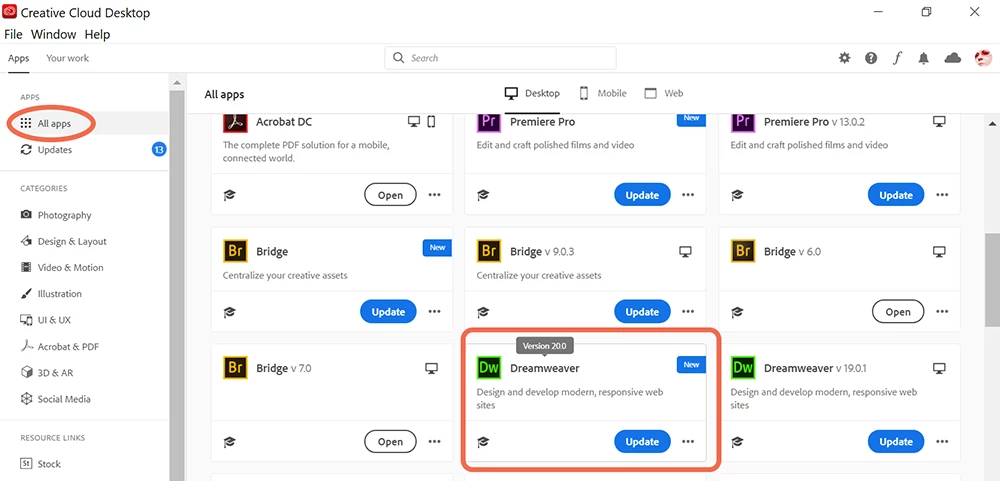
Task: Update the new Premiere Pro app
Action: click(642, 195)
